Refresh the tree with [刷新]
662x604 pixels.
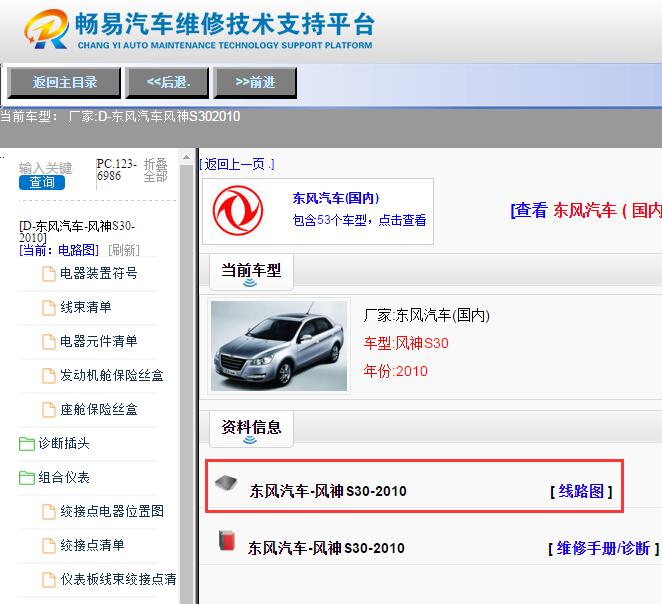point(124,250)
